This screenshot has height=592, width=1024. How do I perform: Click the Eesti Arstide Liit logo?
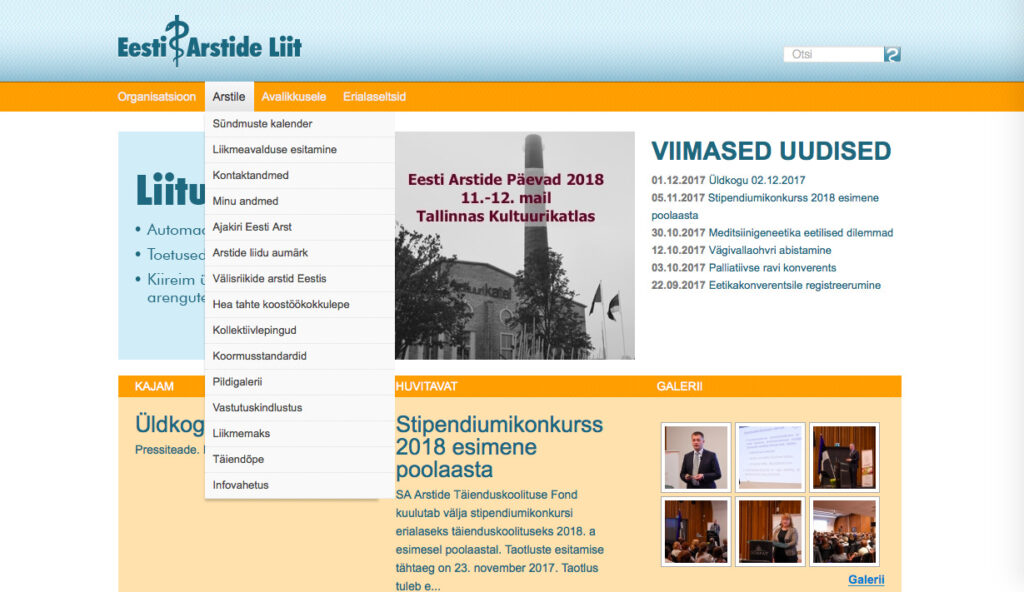tap(210, 41)
